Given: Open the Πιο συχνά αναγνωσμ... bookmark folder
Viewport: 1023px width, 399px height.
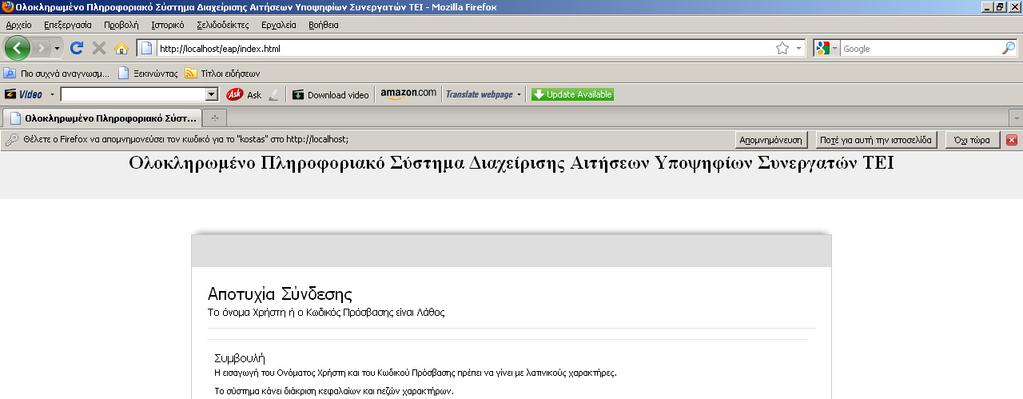Looking at the screenshot, I should coord(57,74).
